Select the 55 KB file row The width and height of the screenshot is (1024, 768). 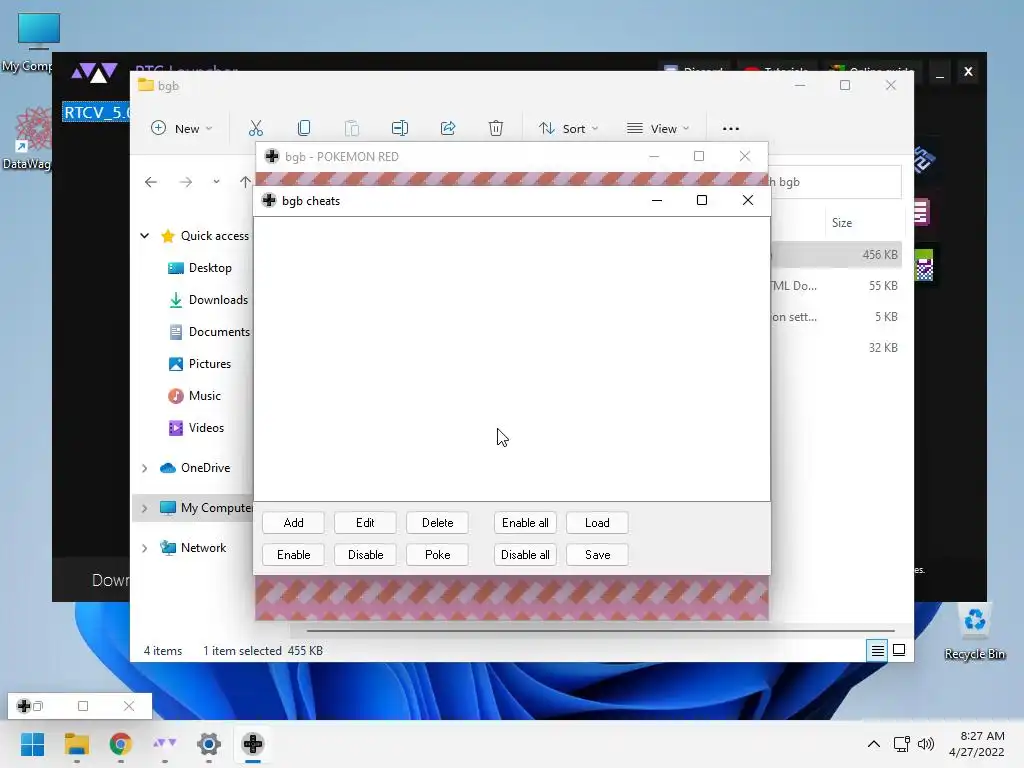836,285
